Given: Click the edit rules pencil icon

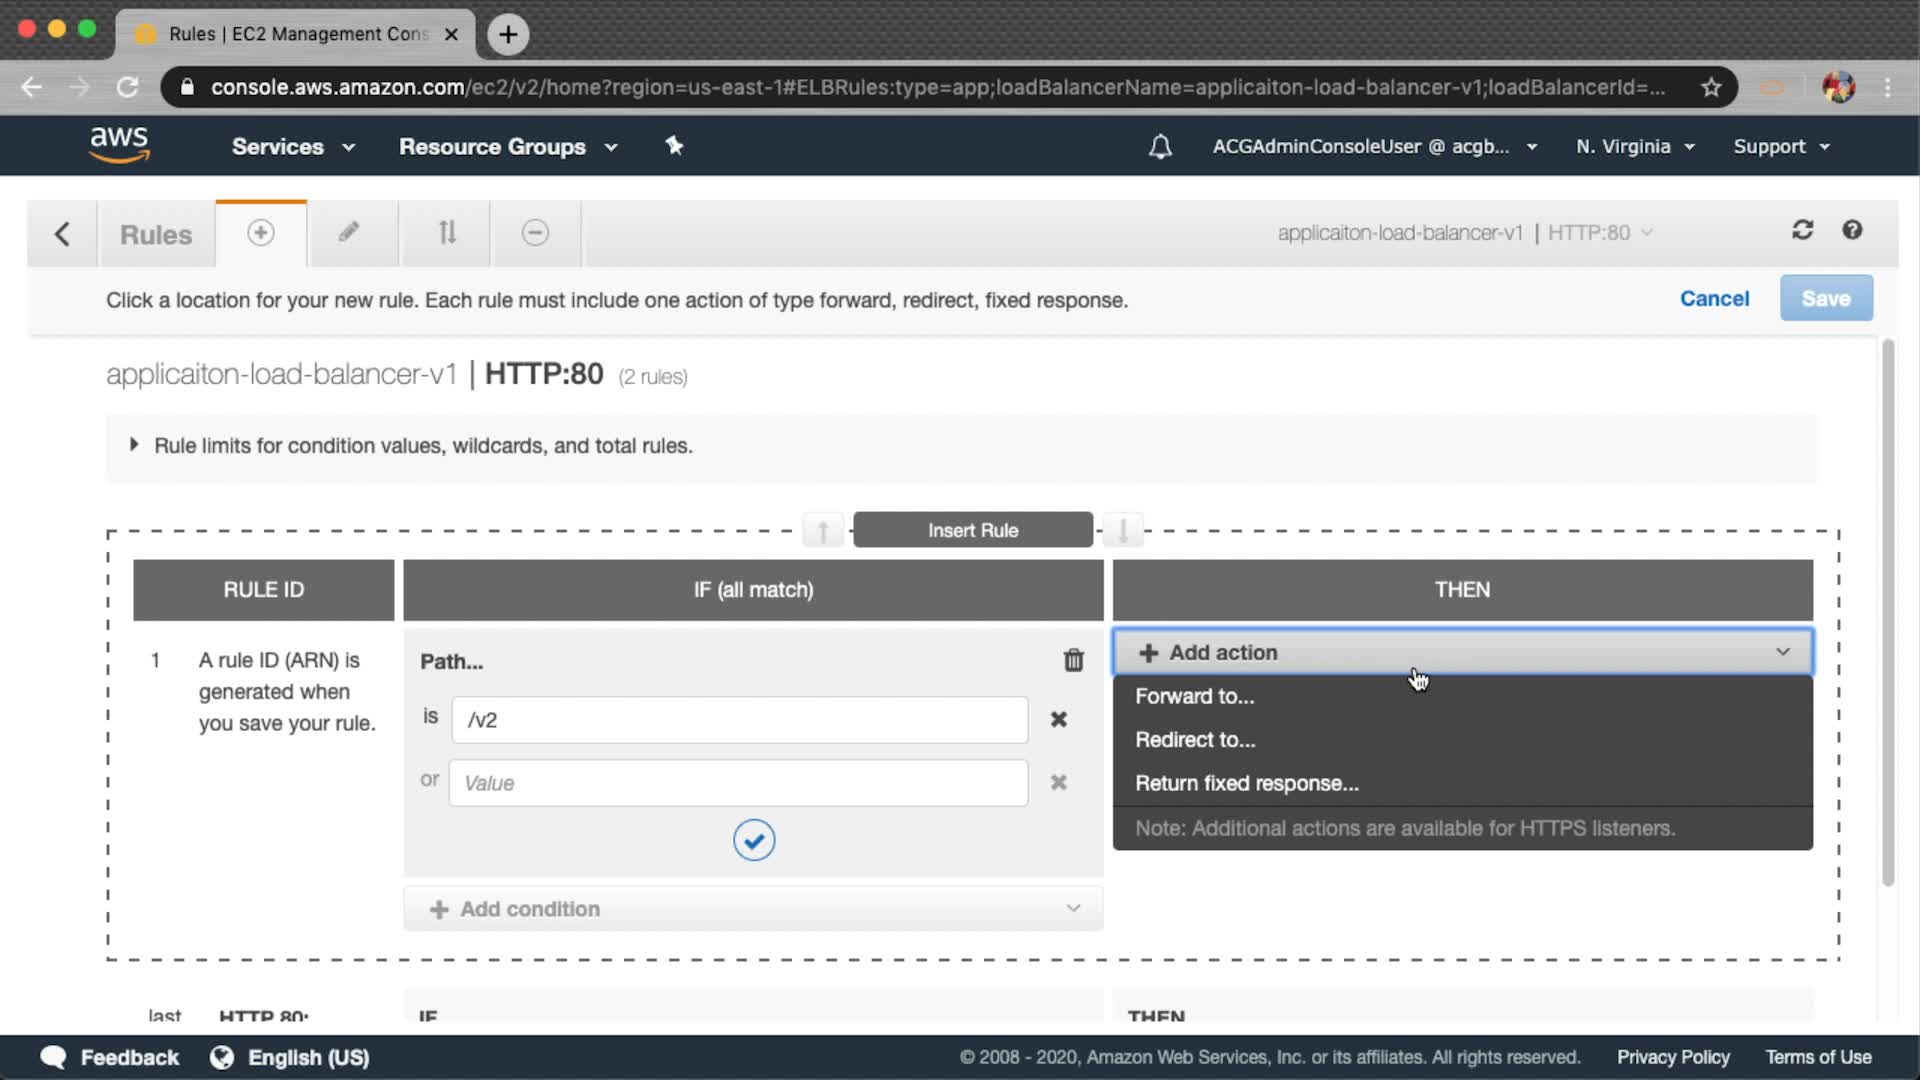Looking at the screenshot, I should pyautogui.click(x=348, y=233).
